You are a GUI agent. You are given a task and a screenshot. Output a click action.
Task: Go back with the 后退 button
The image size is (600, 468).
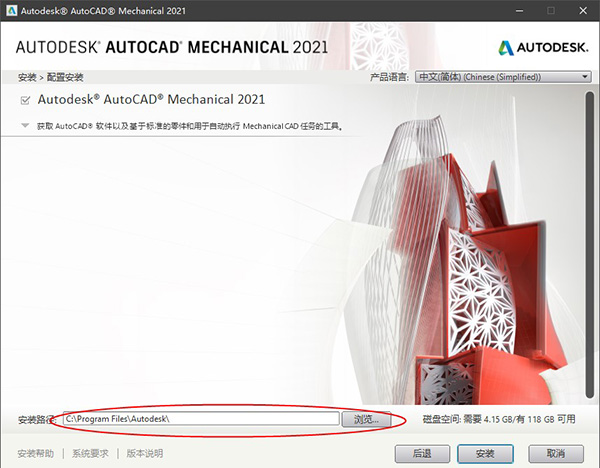click(x=422, y=454)
